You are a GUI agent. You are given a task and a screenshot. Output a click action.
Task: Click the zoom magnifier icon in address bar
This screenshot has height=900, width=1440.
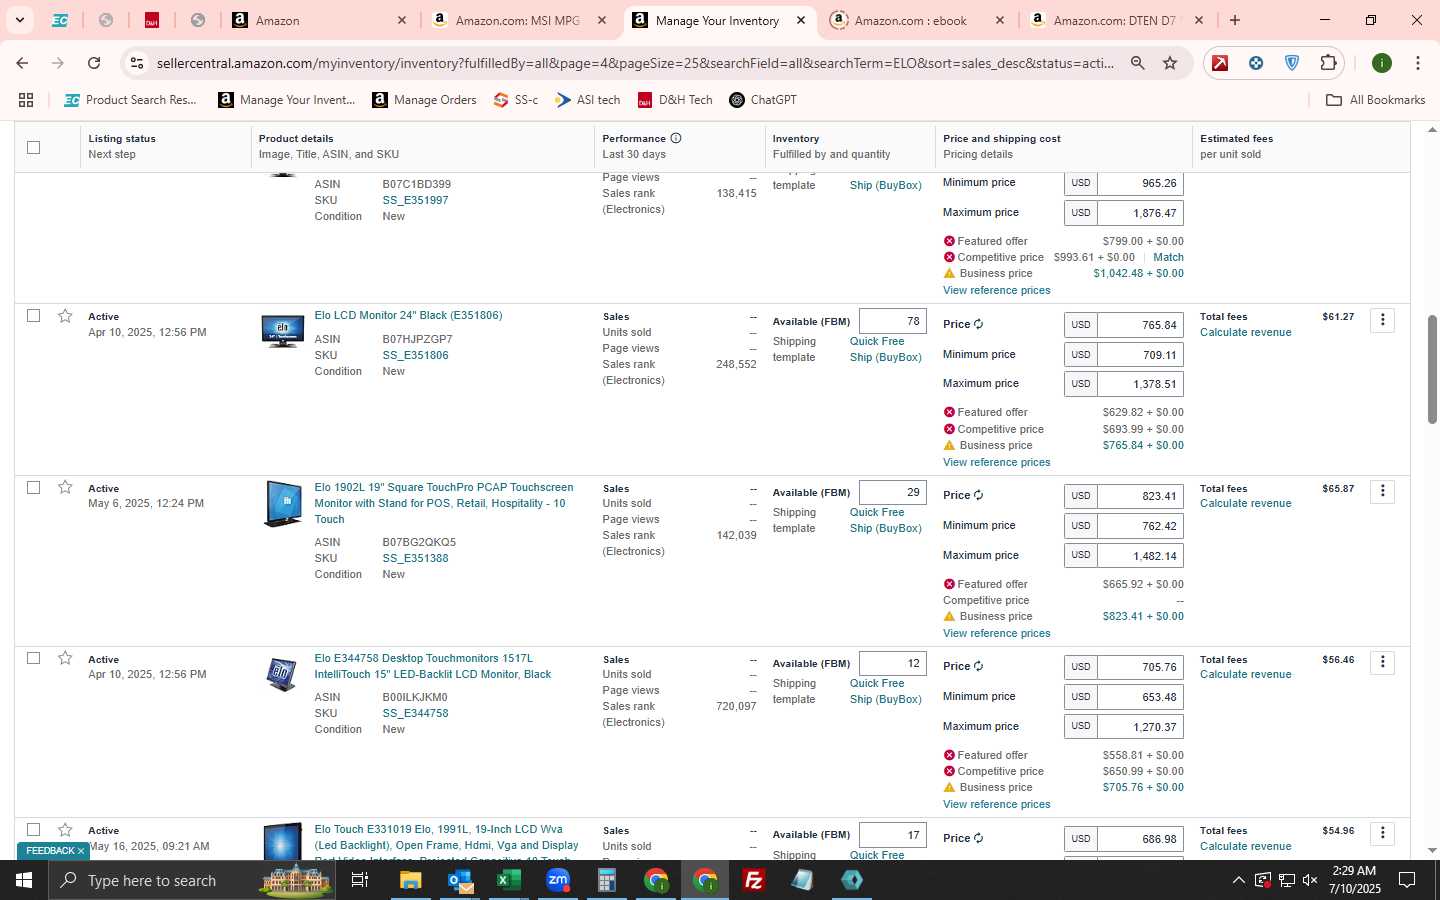click(x=1138, y=63)
